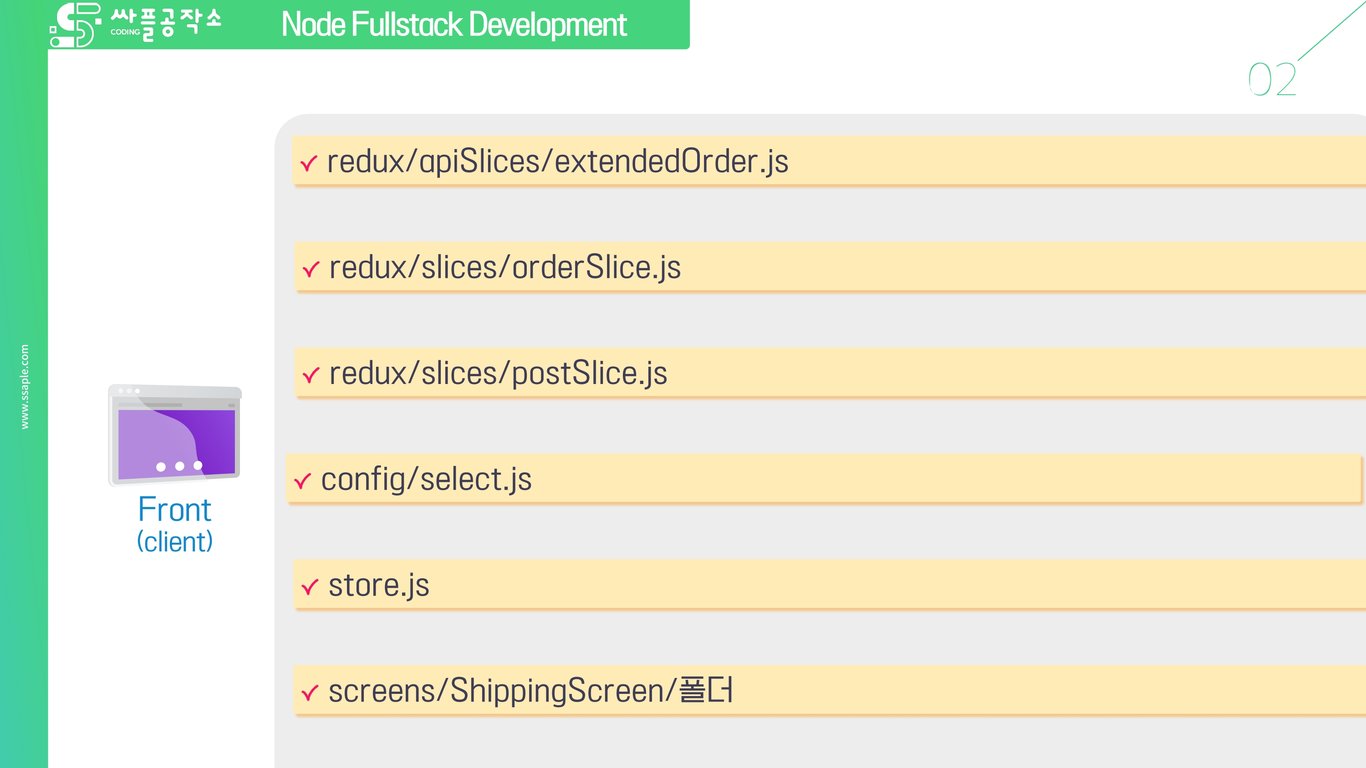Click the Ssaple coding workshop logo icon

click(75, 25)
